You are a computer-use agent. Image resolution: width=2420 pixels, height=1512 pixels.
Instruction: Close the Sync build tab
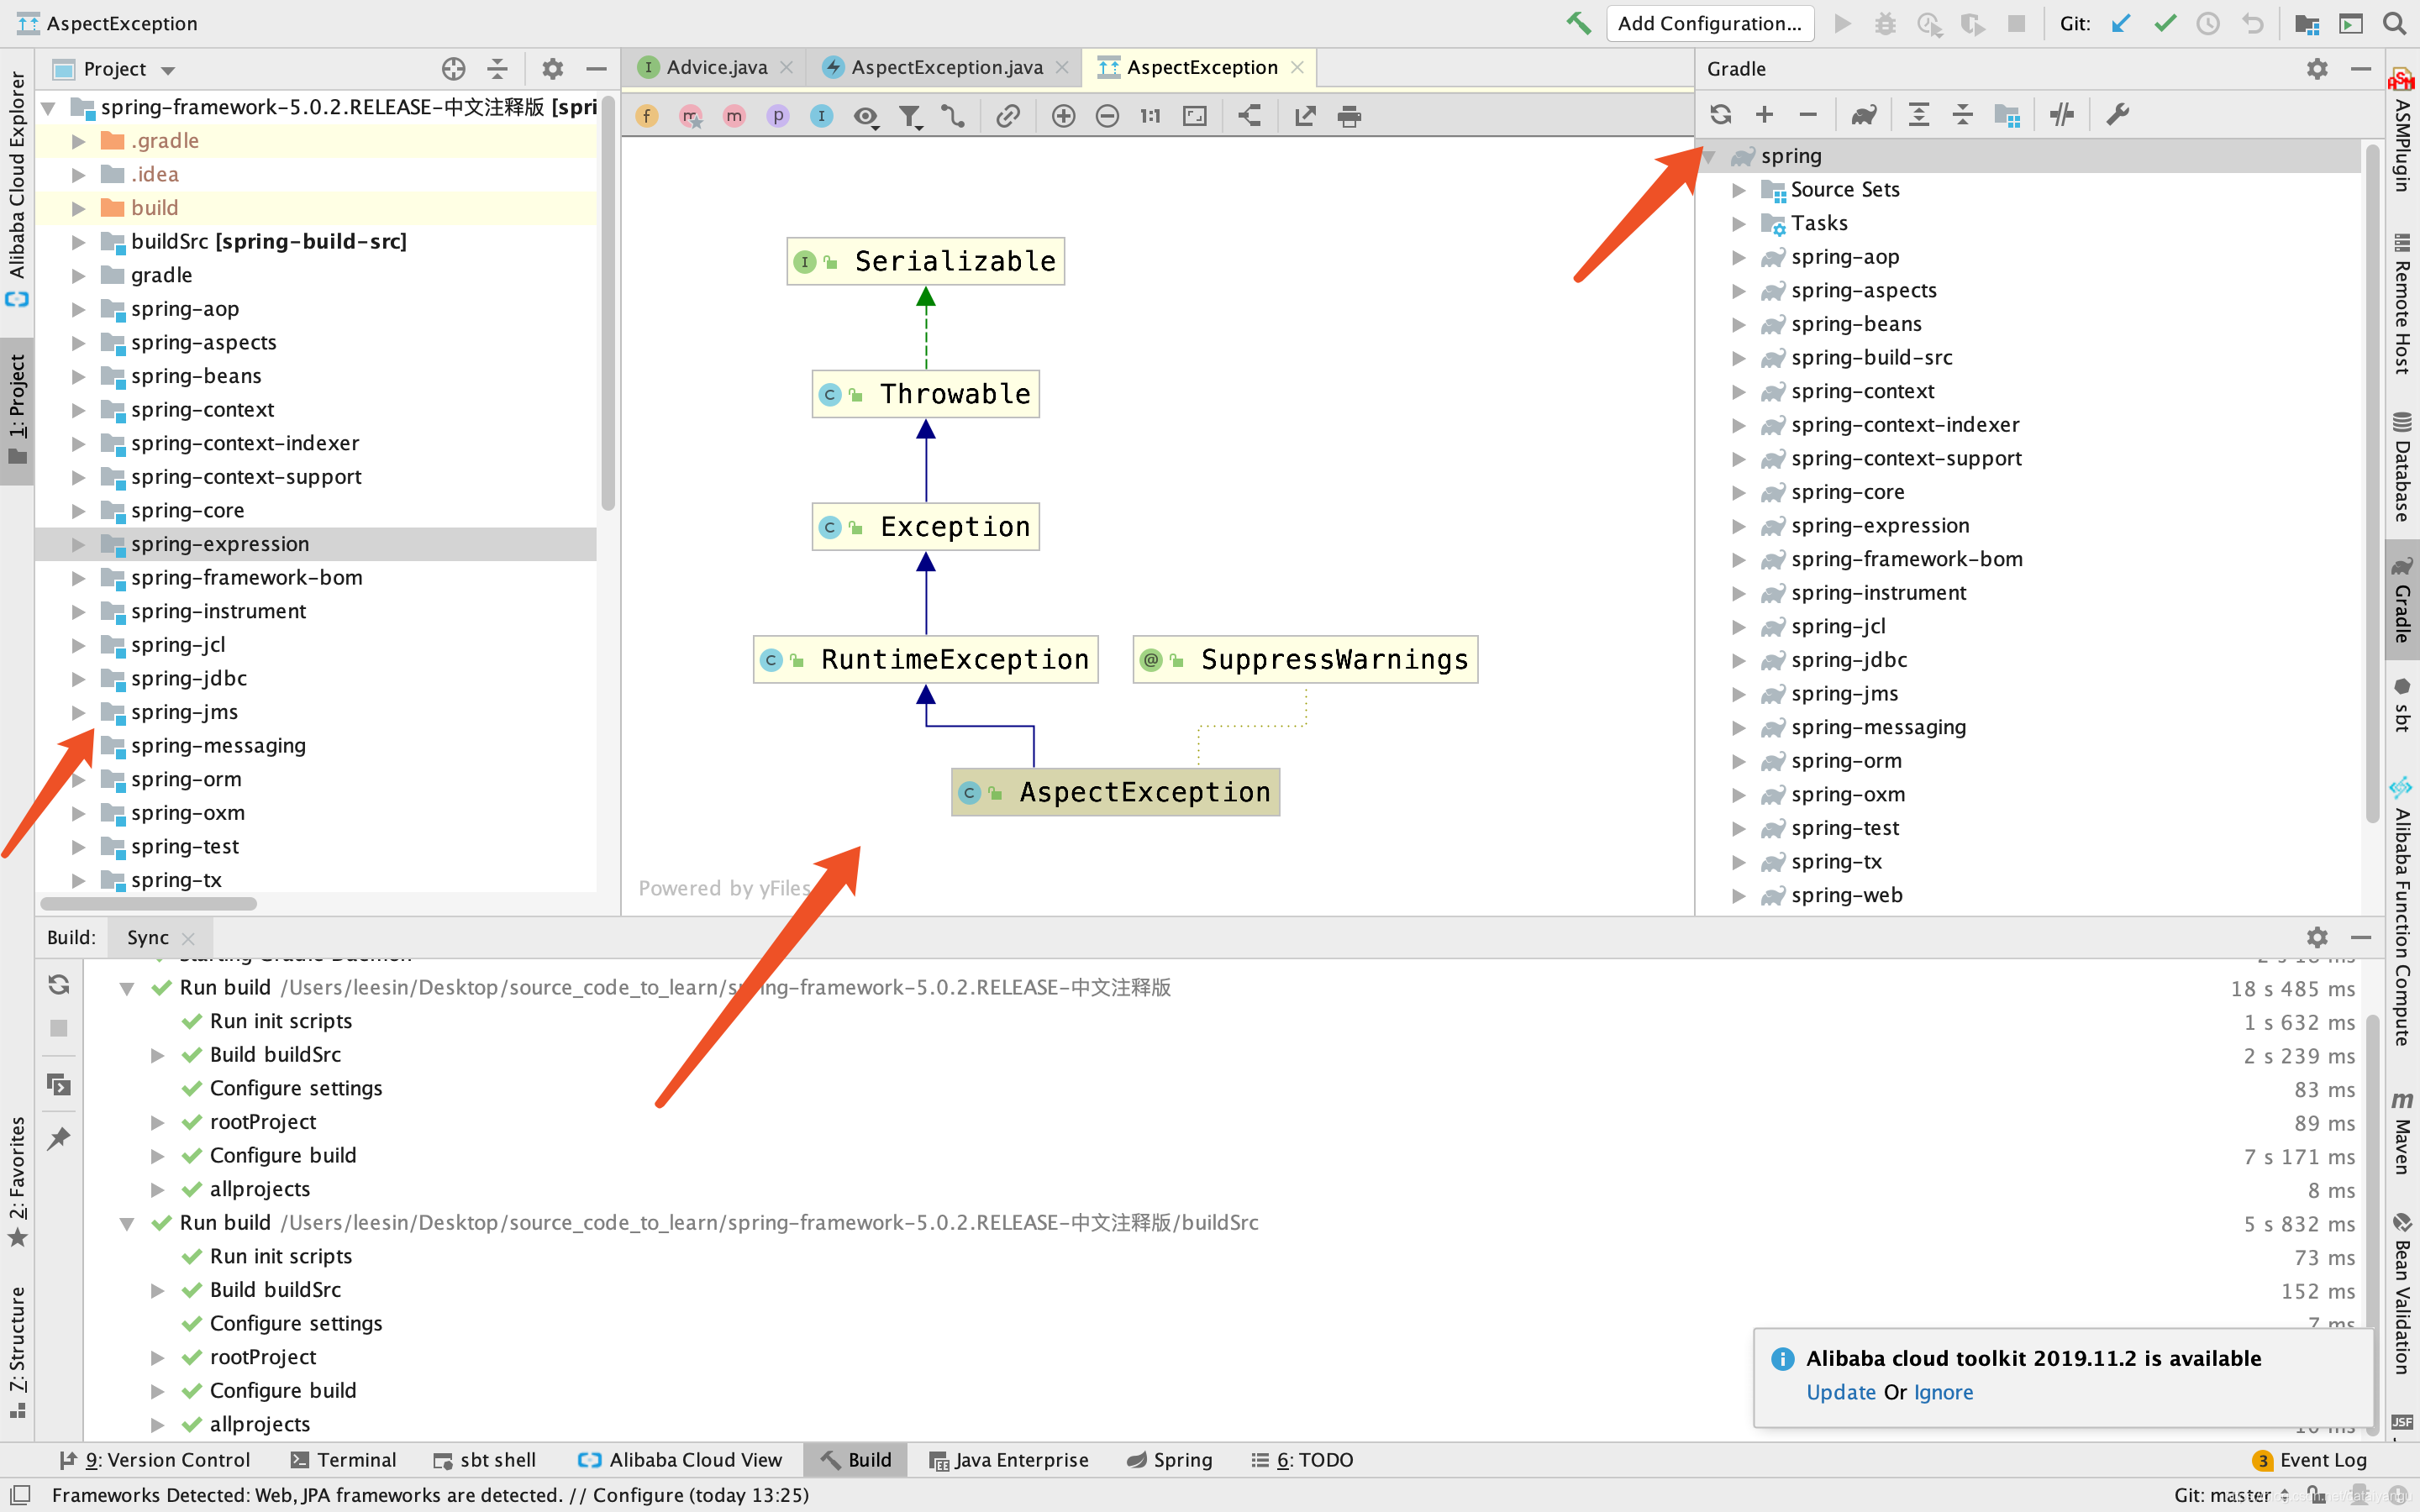(x=188, y=938)
